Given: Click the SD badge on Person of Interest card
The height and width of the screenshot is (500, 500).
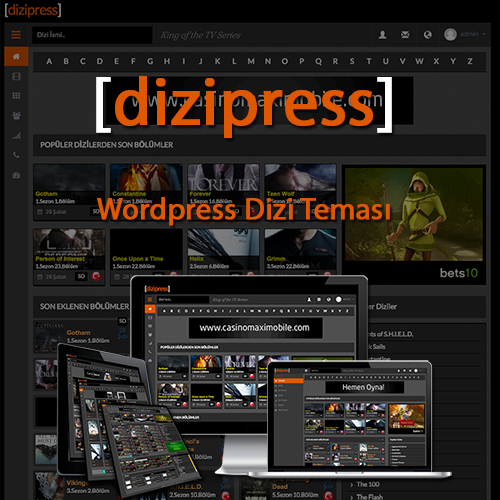Looking at the screenshot, I should (81, 276).
